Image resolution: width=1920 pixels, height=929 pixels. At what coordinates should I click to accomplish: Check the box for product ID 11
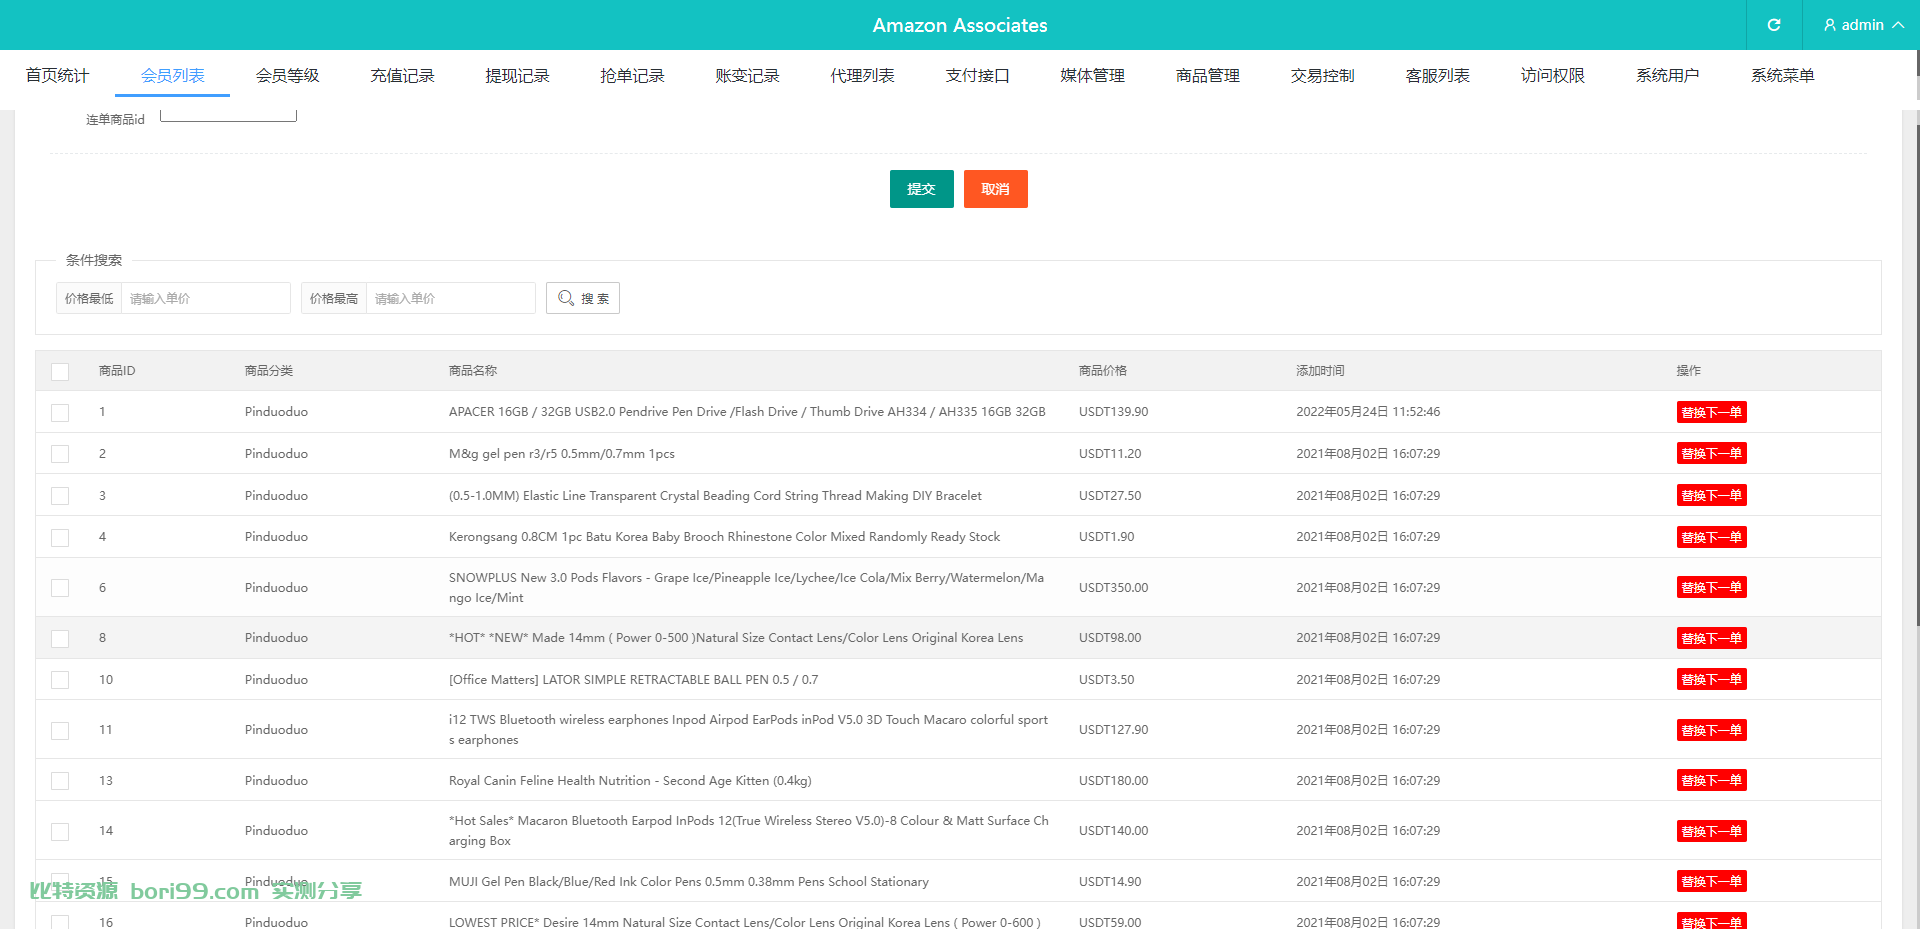pyautogui.click(x=60, y=730)
